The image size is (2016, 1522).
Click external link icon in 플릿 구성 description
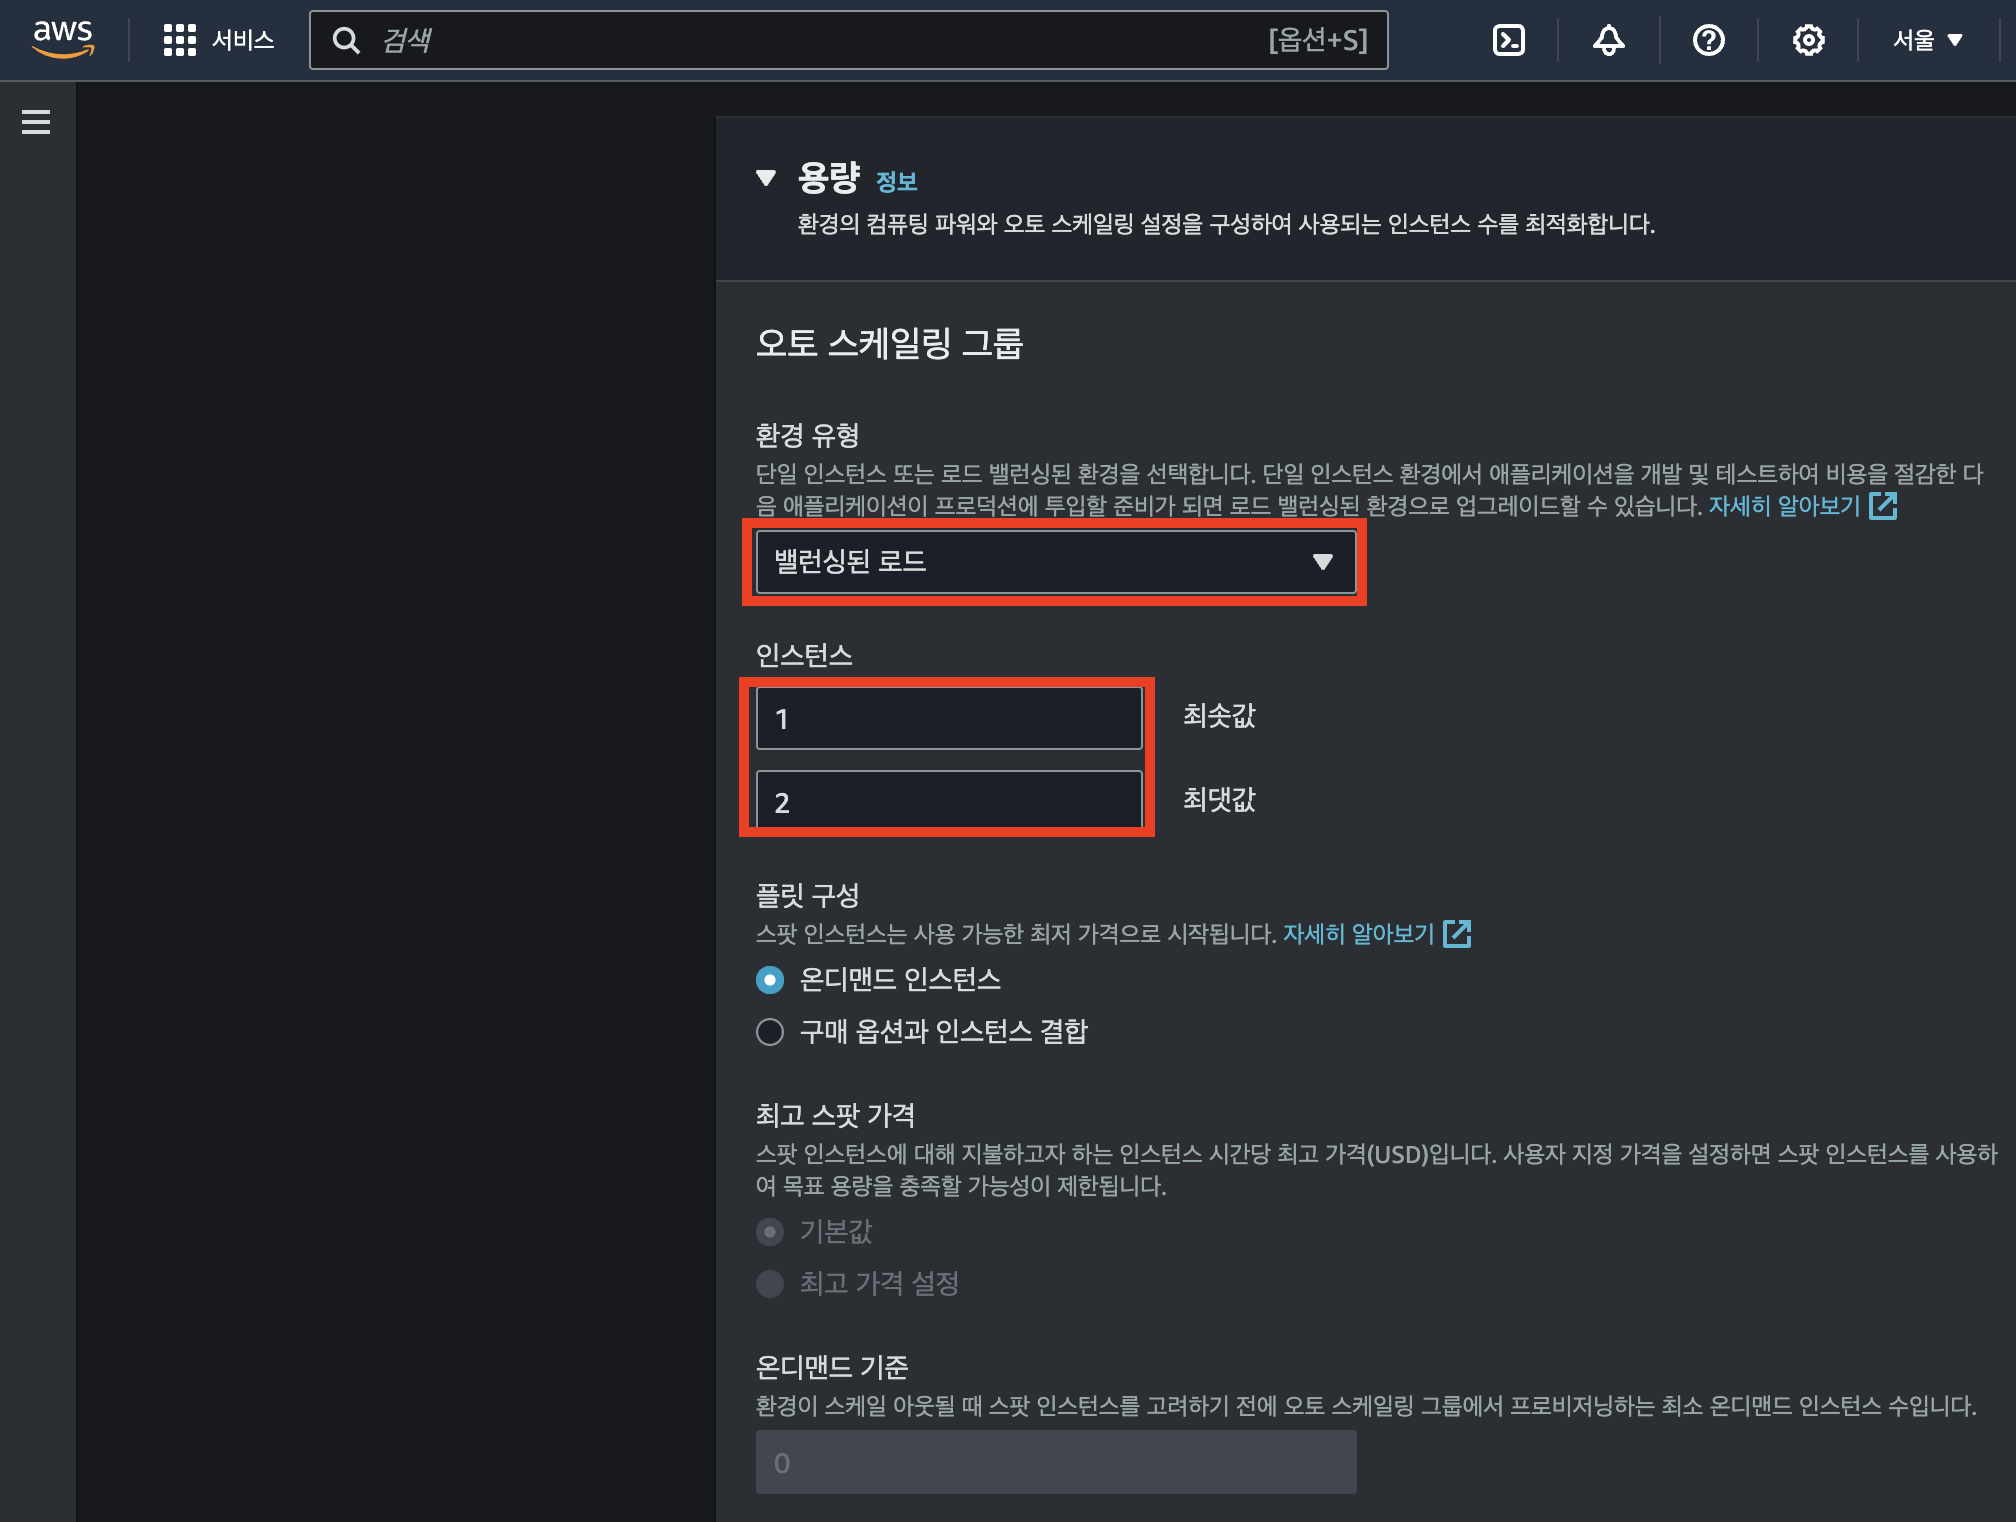1457,934
